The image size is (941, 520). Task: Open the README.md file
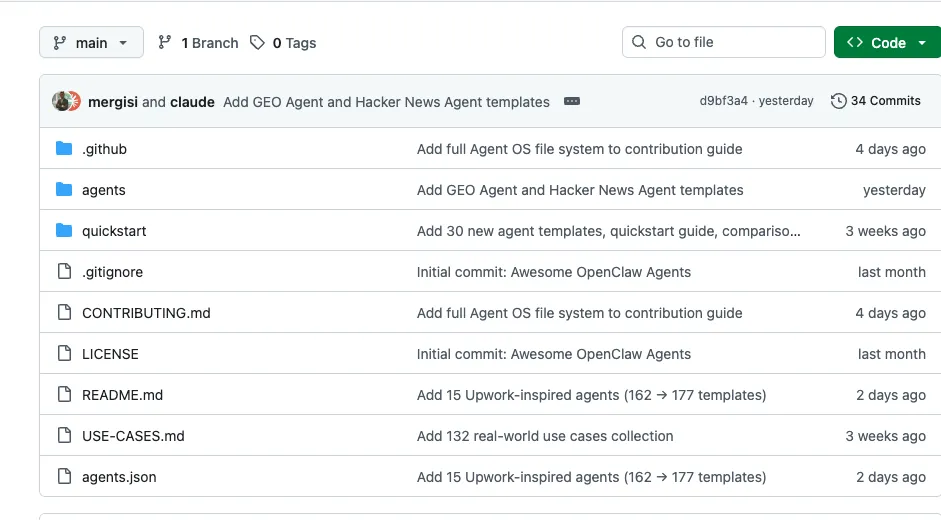point(122,395)
